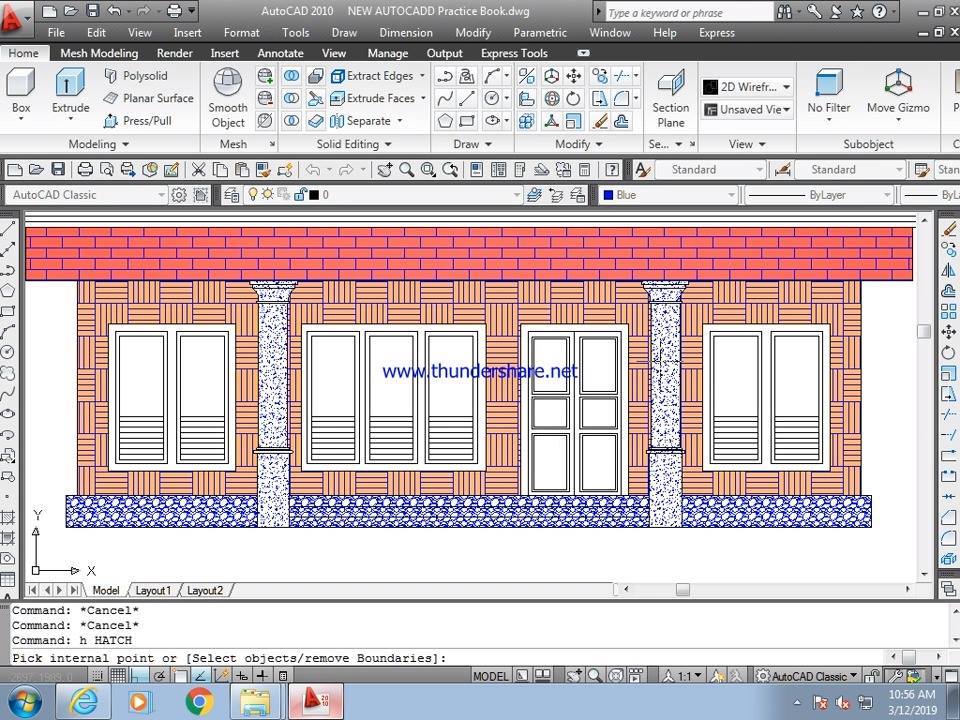Switch to Mesh Modeling ribbon tab
960x720 pixels.
tap(99, 53)
